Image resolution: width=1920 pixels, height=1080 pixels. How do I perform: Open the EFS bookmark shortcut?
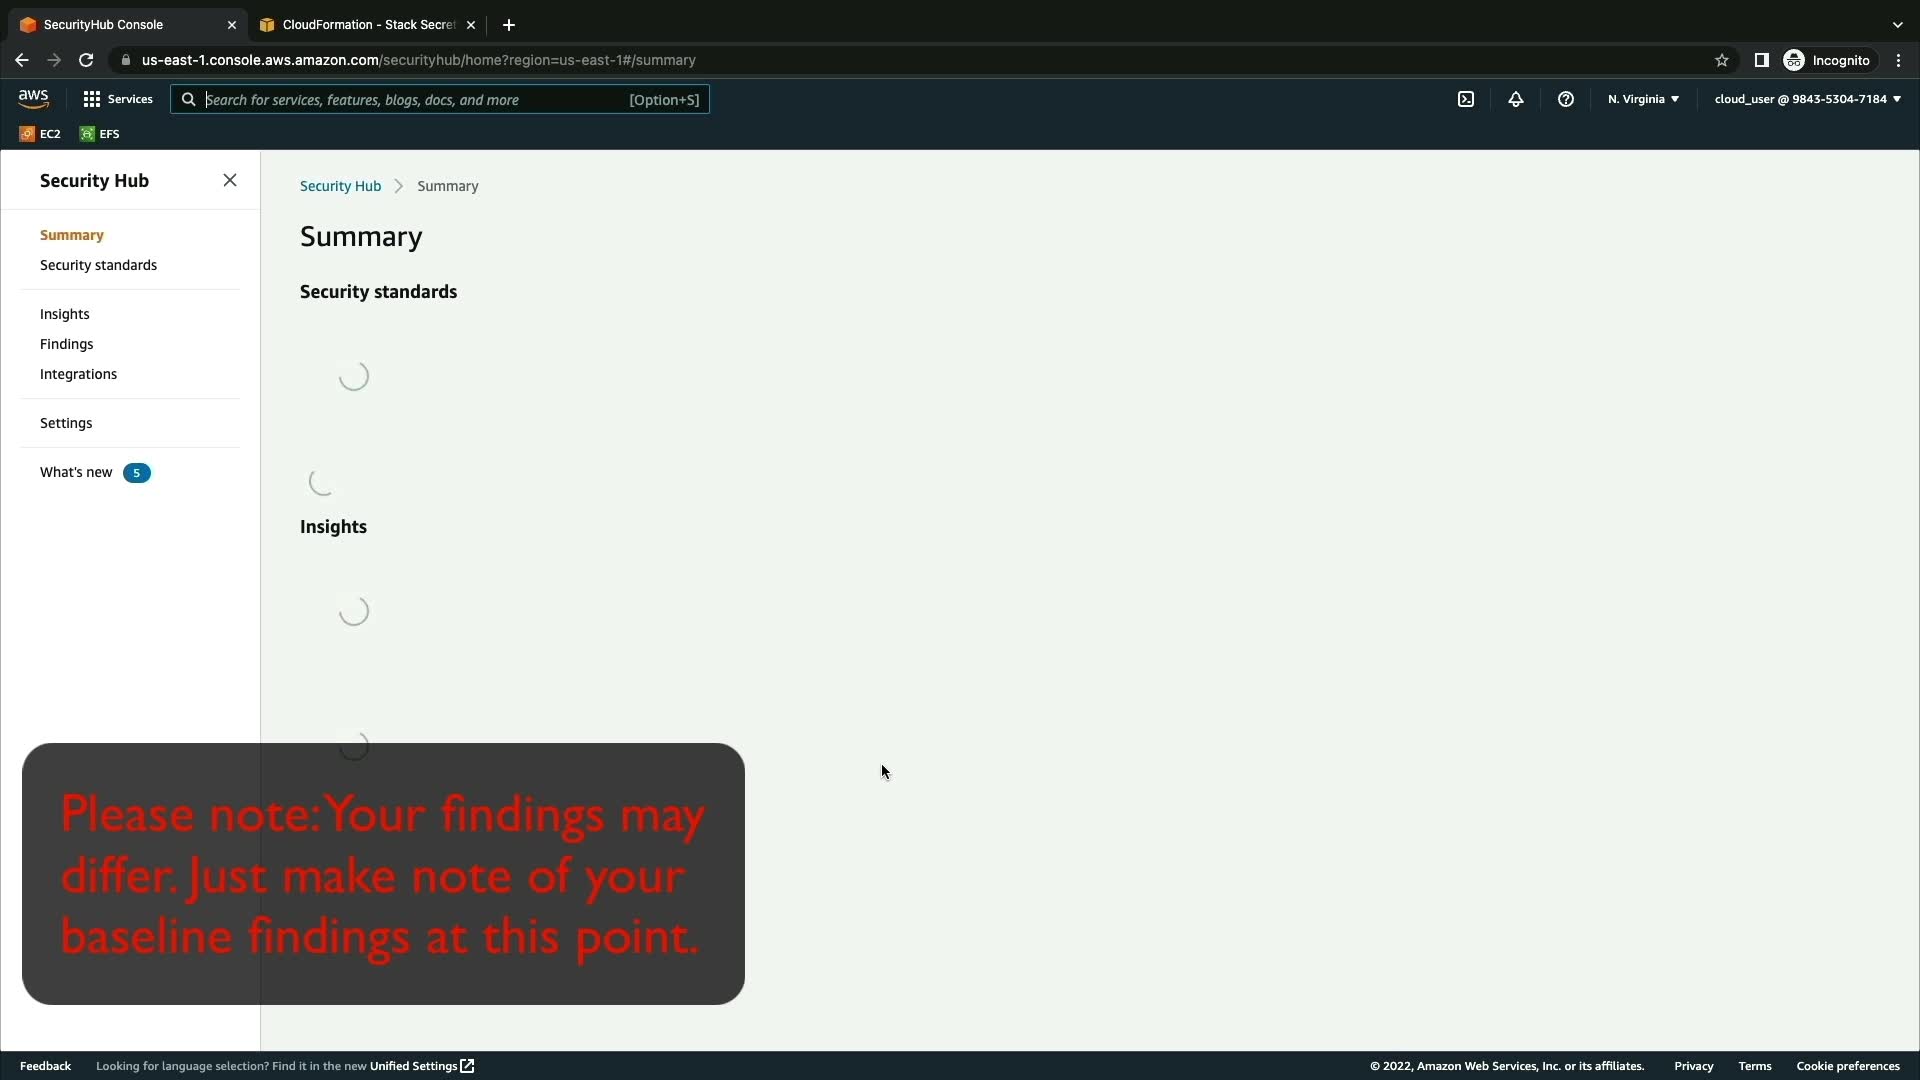tap(100, 134)
